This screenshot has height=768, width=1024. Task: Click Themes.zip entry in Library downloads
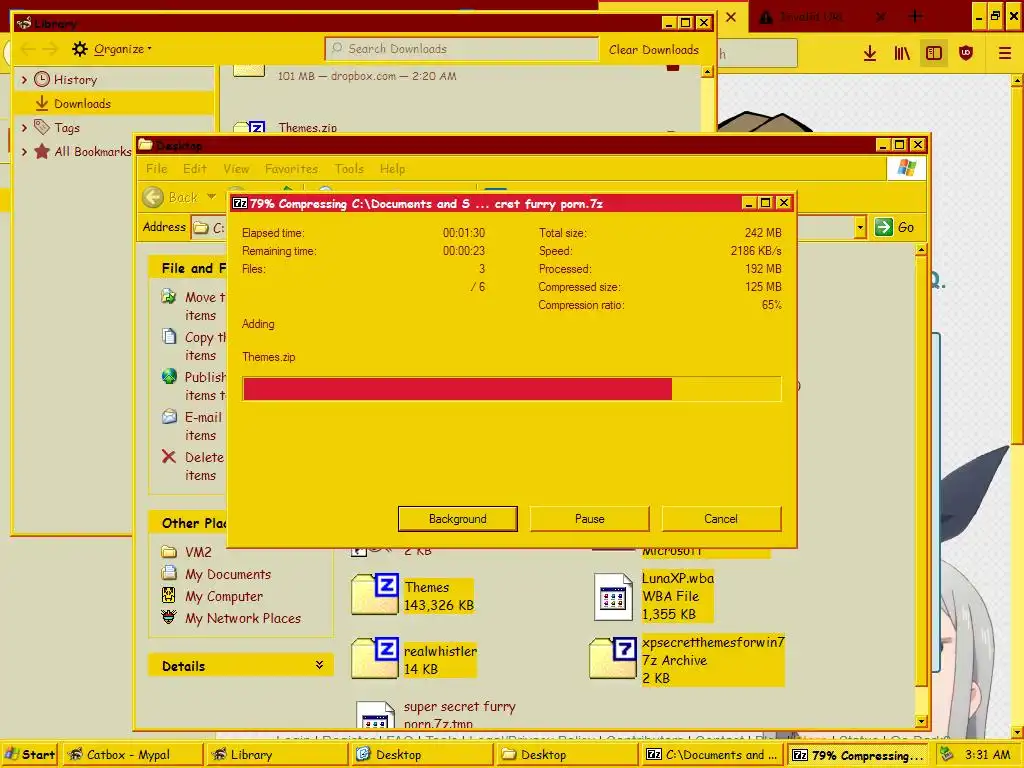point(307,128)
